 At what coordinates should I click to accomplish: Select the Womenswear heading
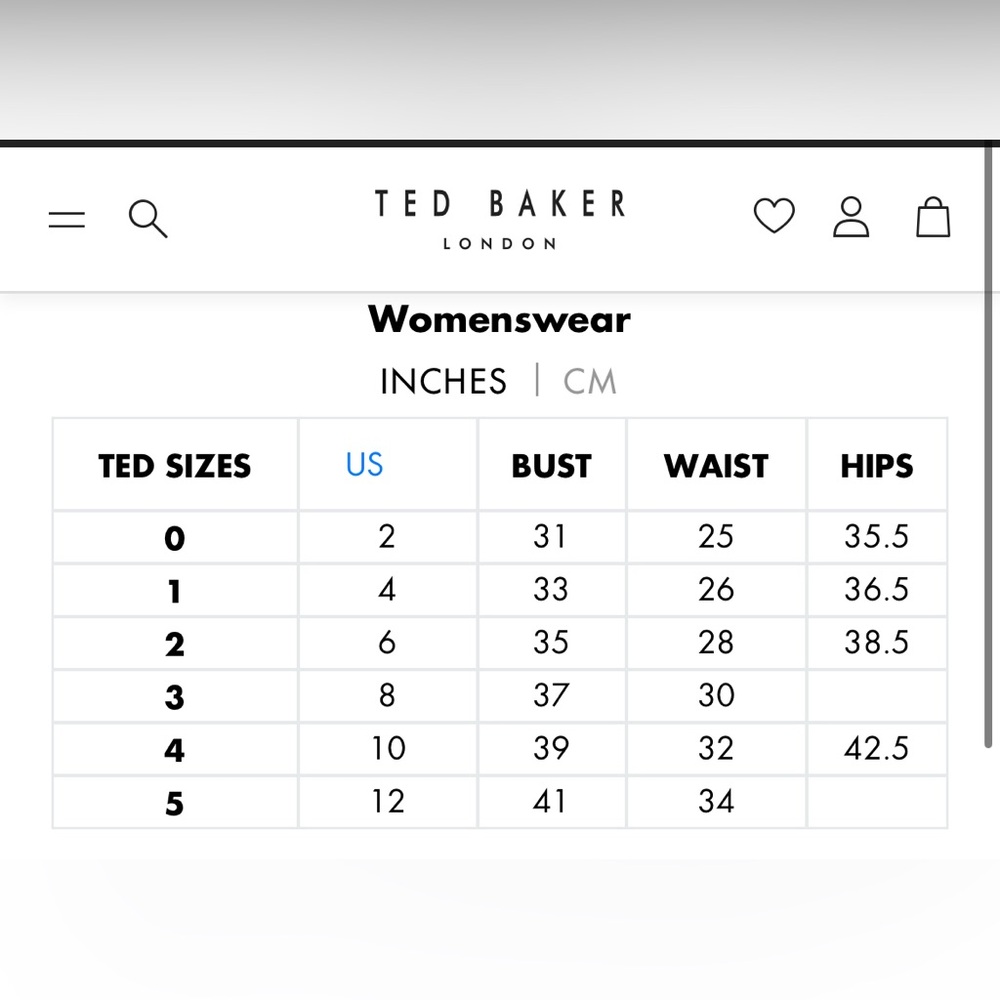tap(499, 320)
